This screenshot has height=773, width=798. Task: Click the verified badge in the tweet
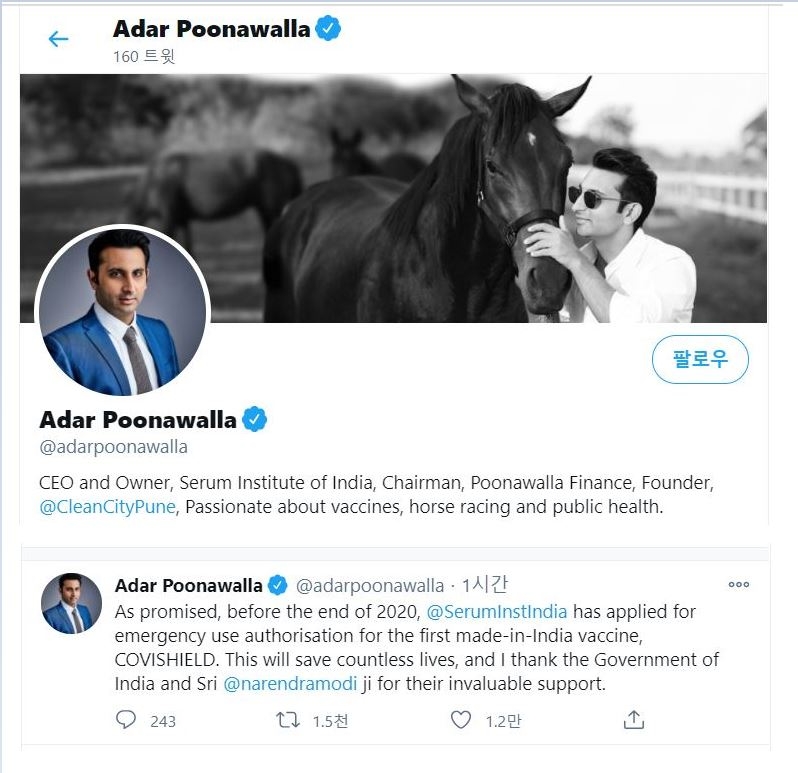(x=278, y=585)
